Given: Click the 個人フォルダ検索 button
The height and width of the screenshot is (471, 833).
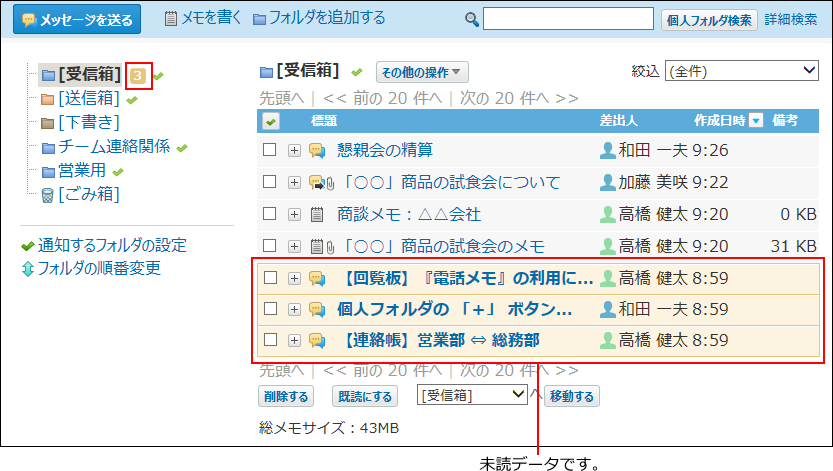Looking at the screenshot, I should click(709, 20).
